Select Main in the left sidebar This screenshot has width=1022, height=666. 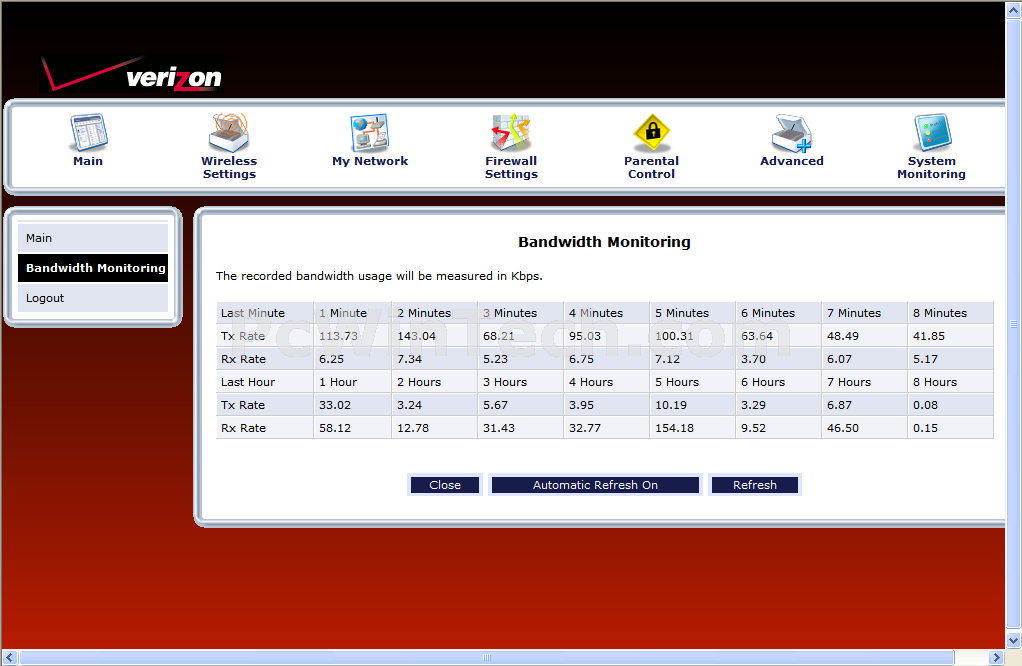click(92, 238)
